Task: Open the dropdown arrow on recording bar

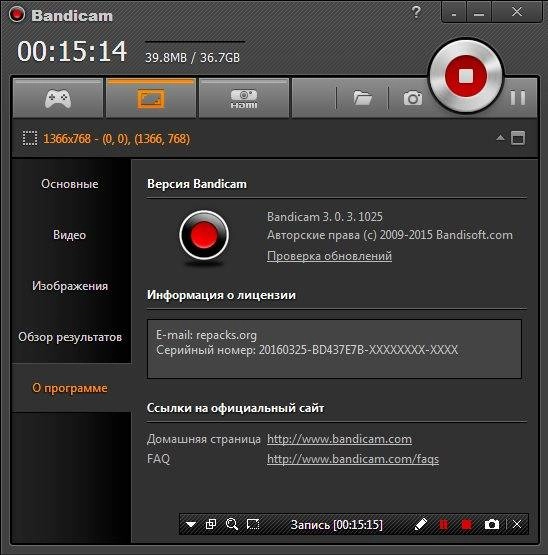Action: [x=190, y=524]
